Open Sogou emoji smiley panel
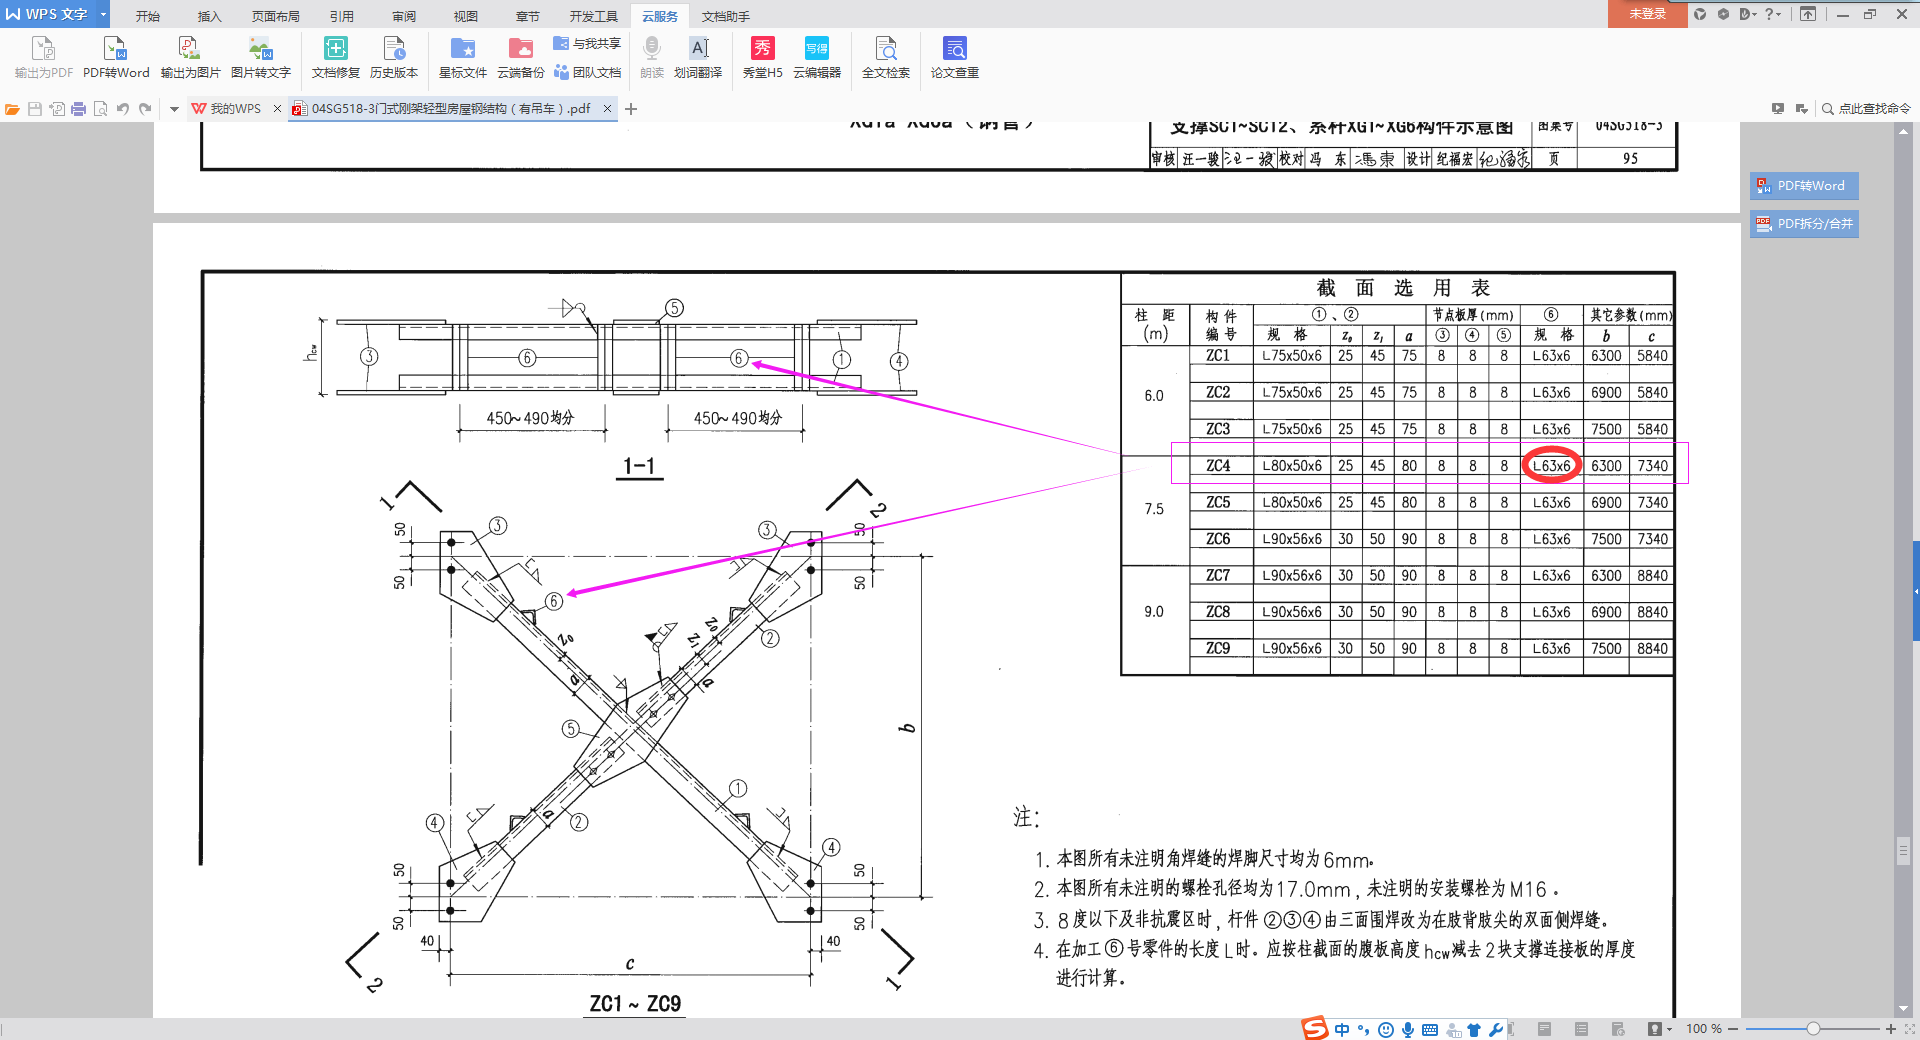This screenshot has height=1040, width=1920. tap(1386, 1029)
